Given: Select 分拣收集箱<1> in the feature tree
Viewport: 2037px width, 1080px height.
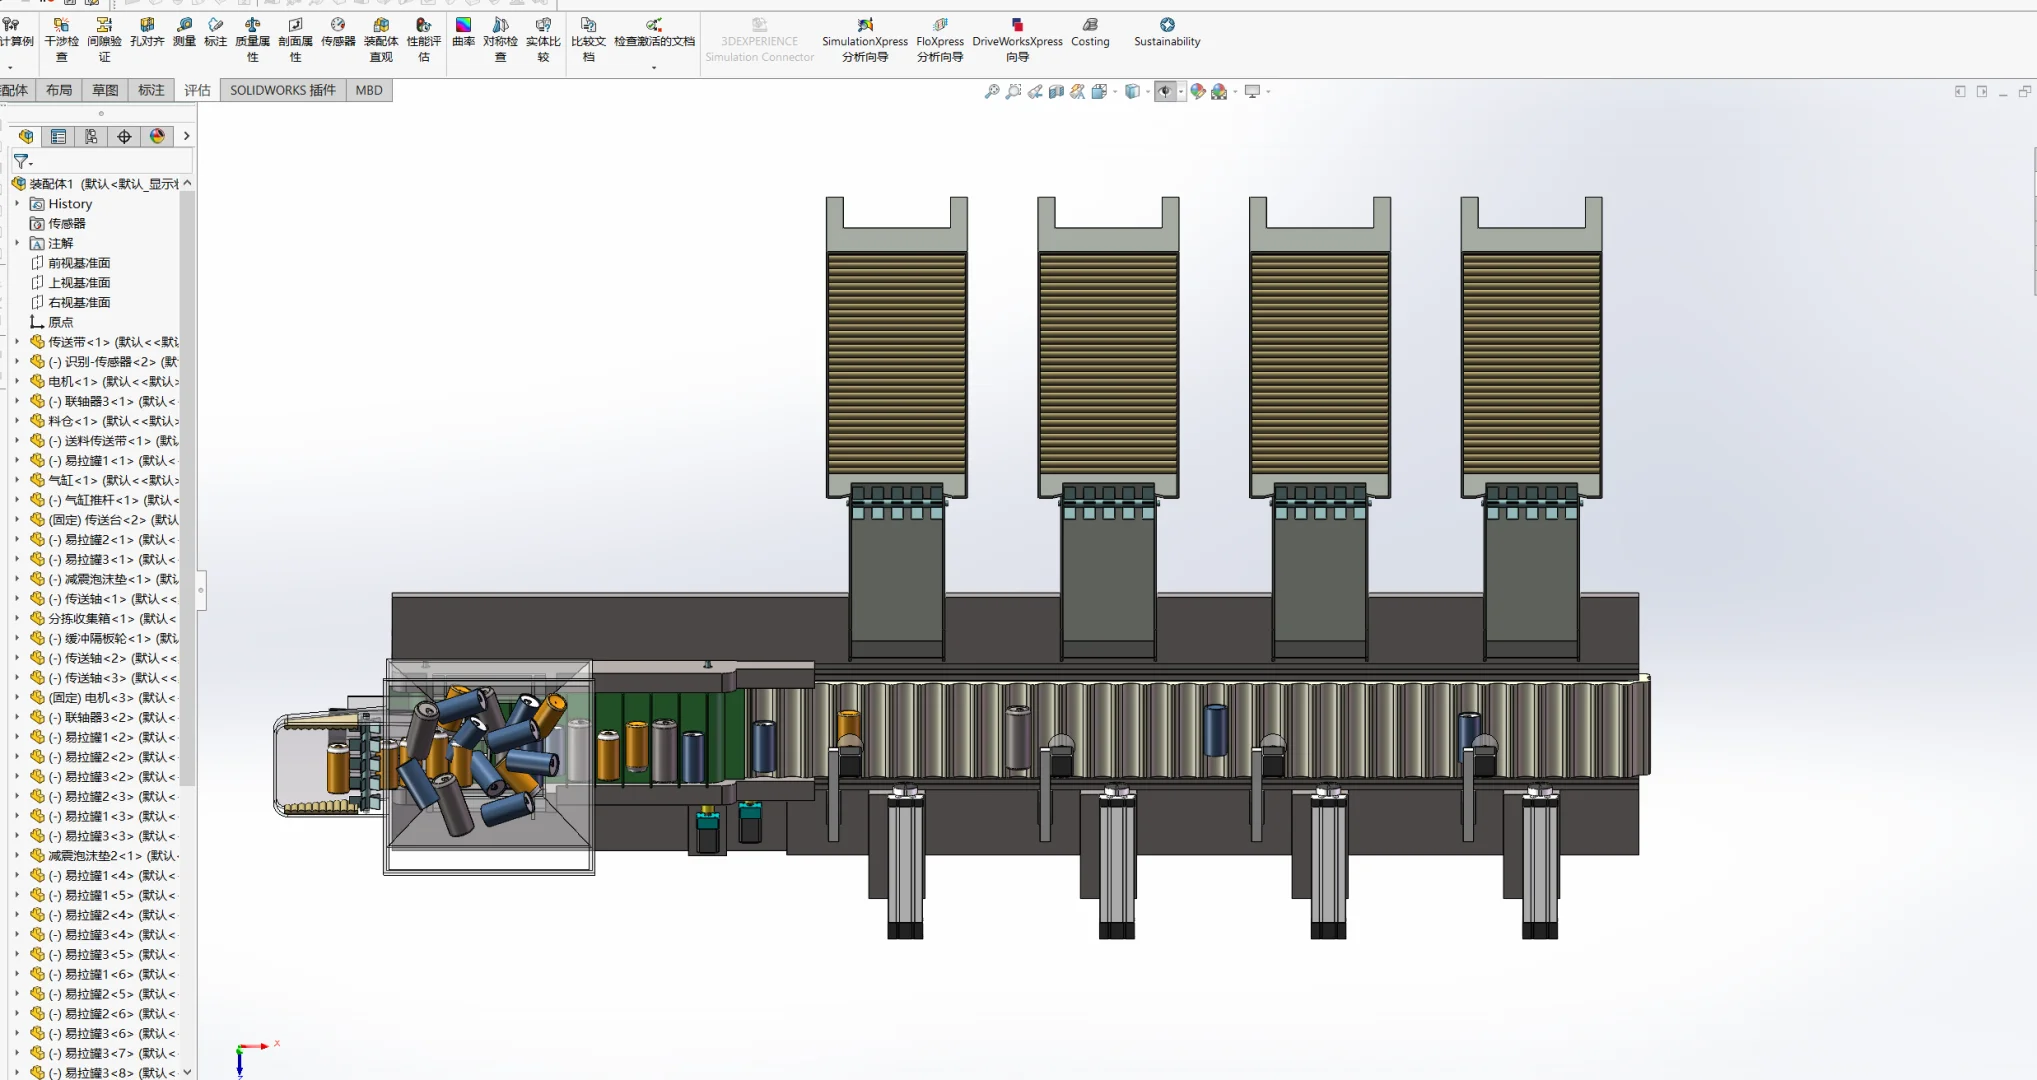Looking at the screenshot, I should click(x=90, y=619).
